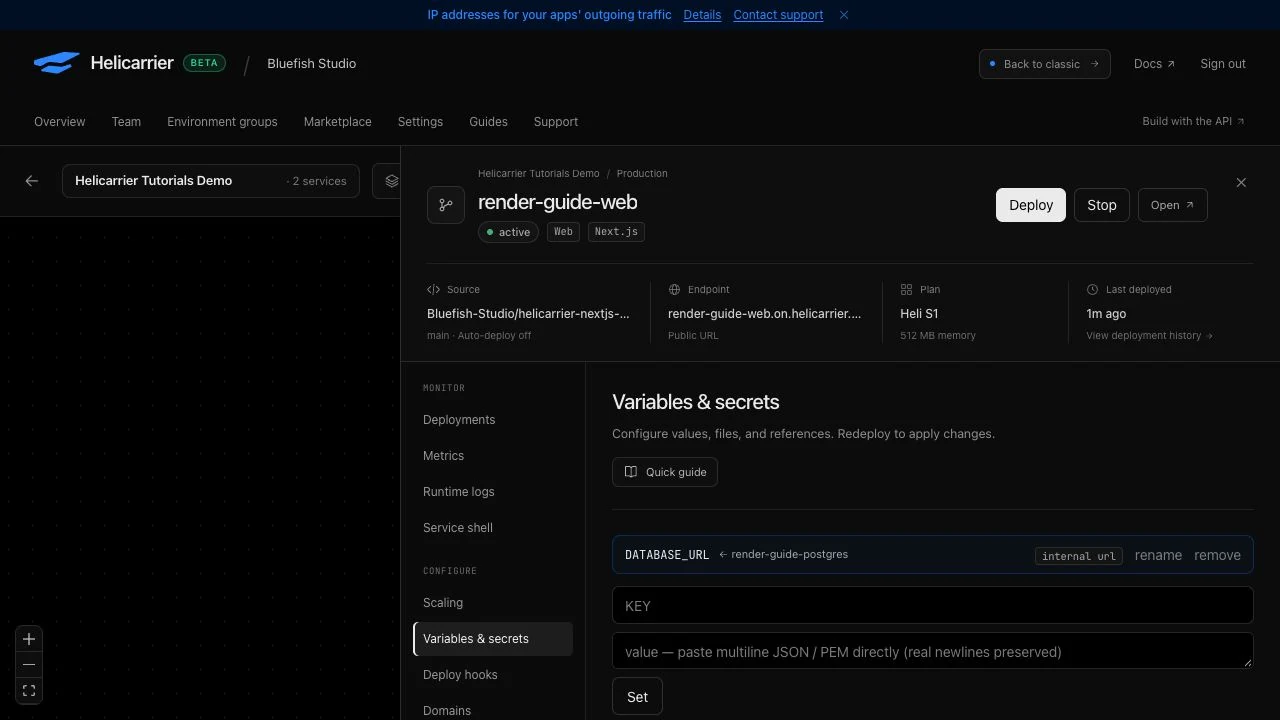Select Variables & secrets in the sidebar

[x=493, y=639]
